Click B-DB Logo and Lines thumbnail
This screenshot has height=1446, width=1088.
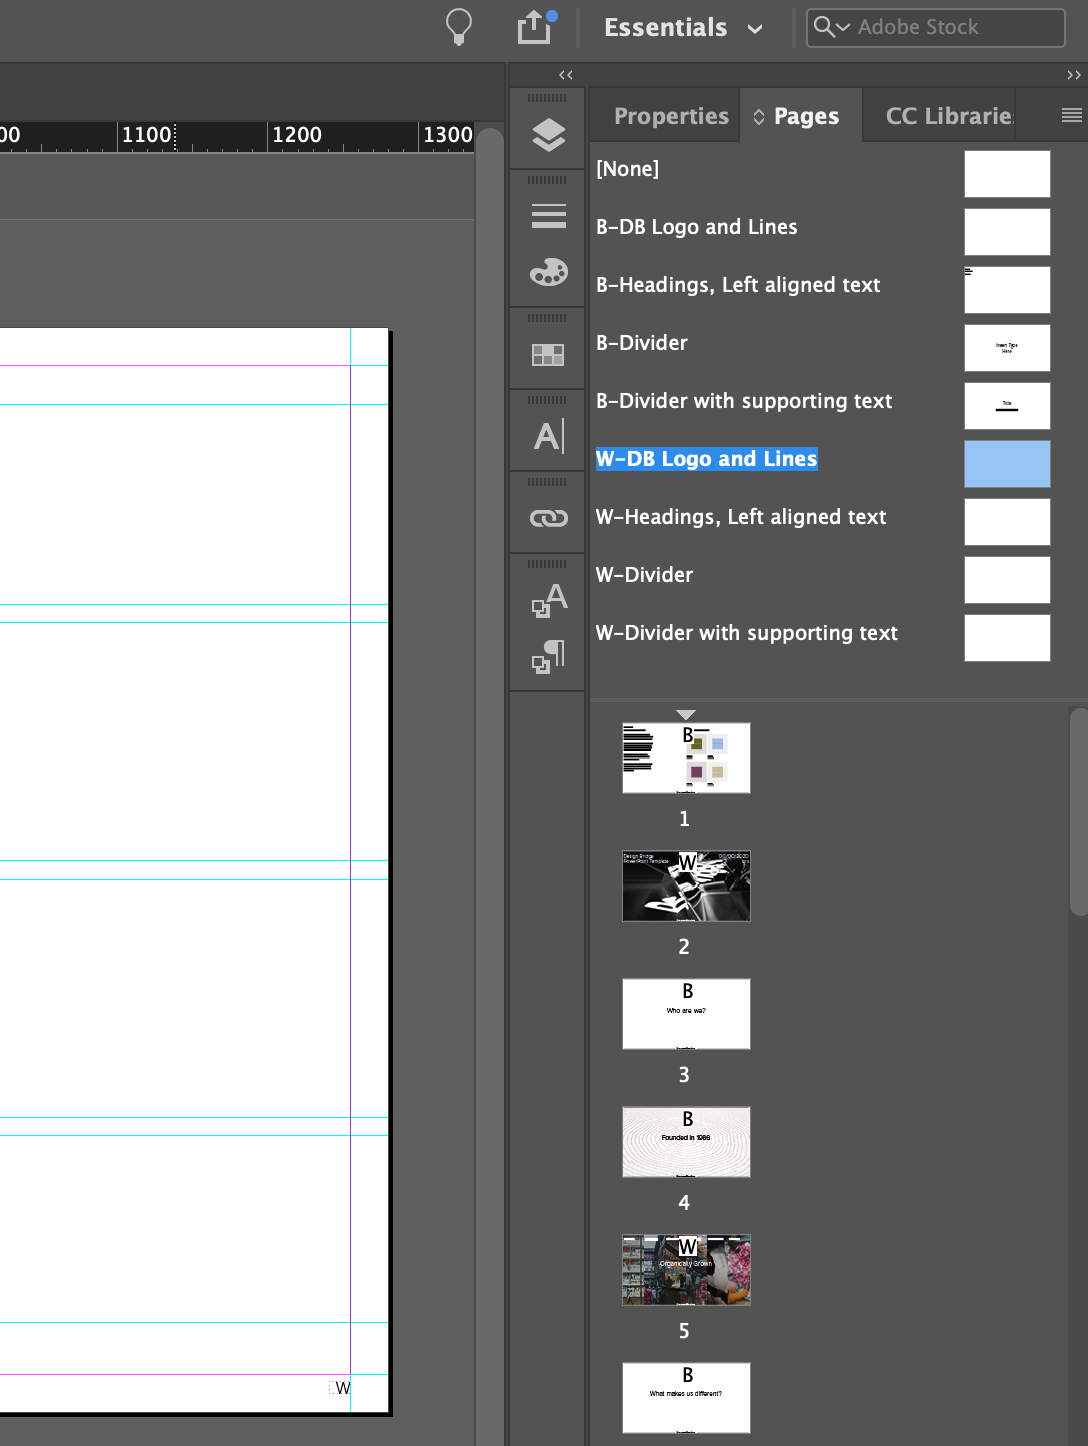(x=1007, y=232)
